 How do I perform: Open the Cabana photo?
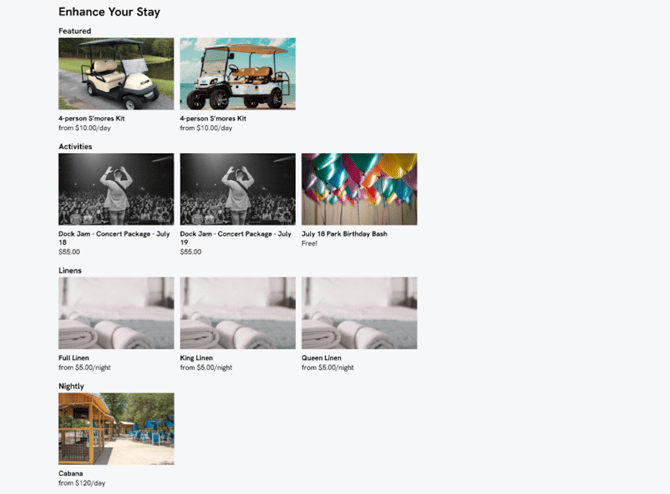click(x=116, y=429)
